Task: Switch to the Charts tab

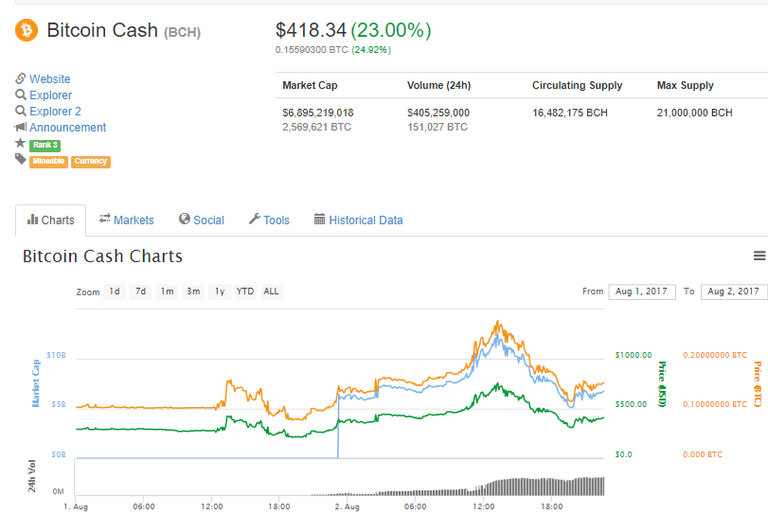Action: [51, 220]
